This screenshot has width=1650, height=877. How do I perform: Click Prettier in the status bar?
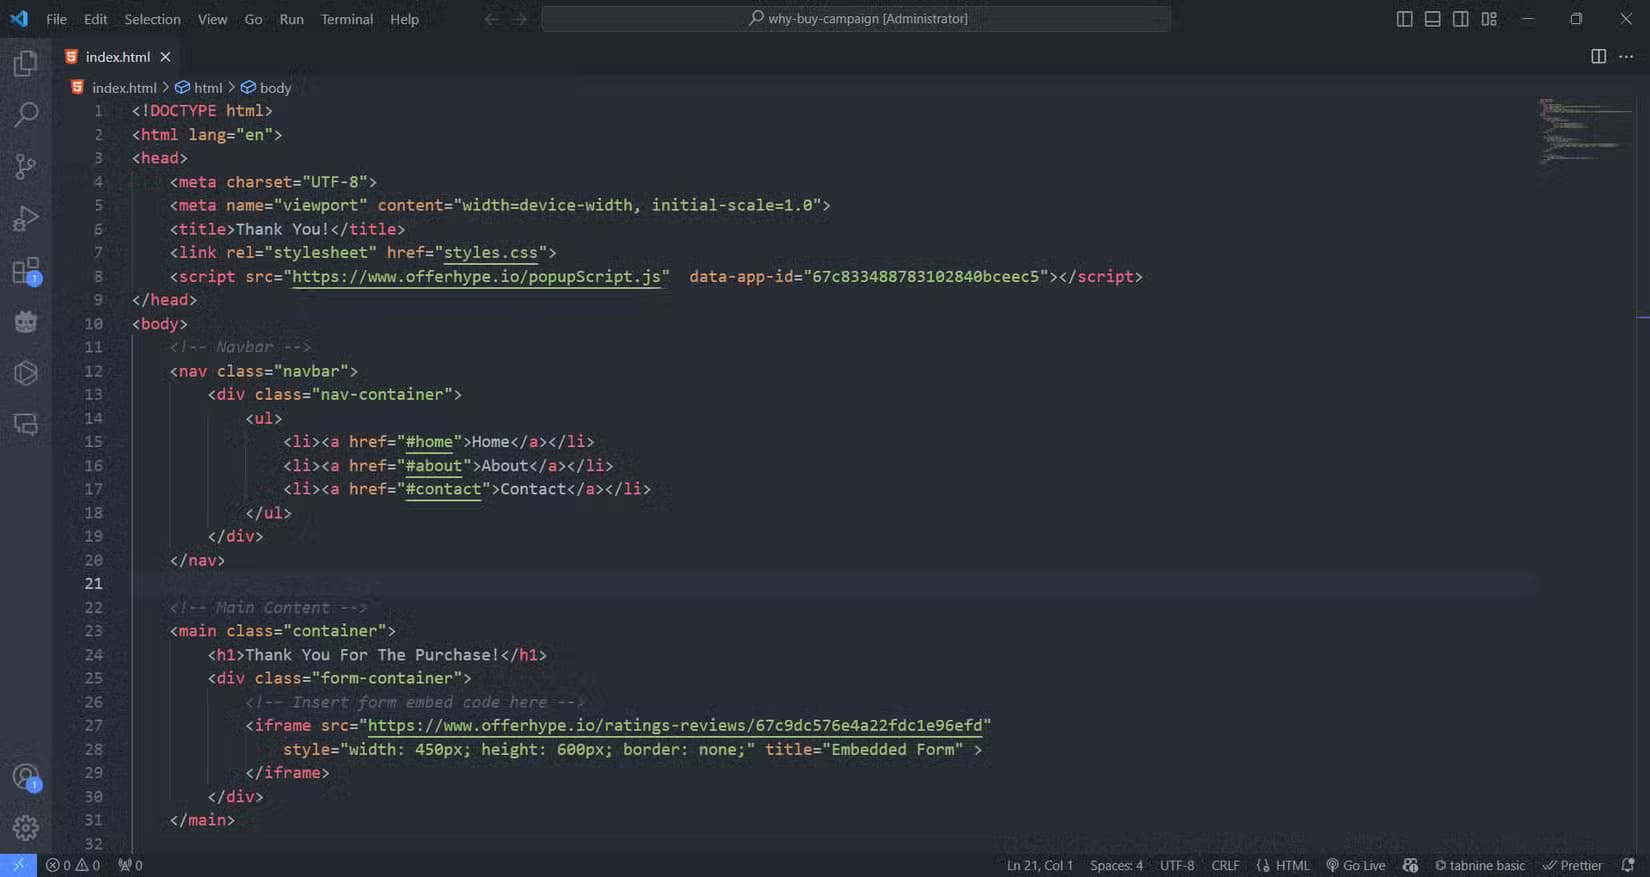pyautogui.click(x=1573, y=865)
